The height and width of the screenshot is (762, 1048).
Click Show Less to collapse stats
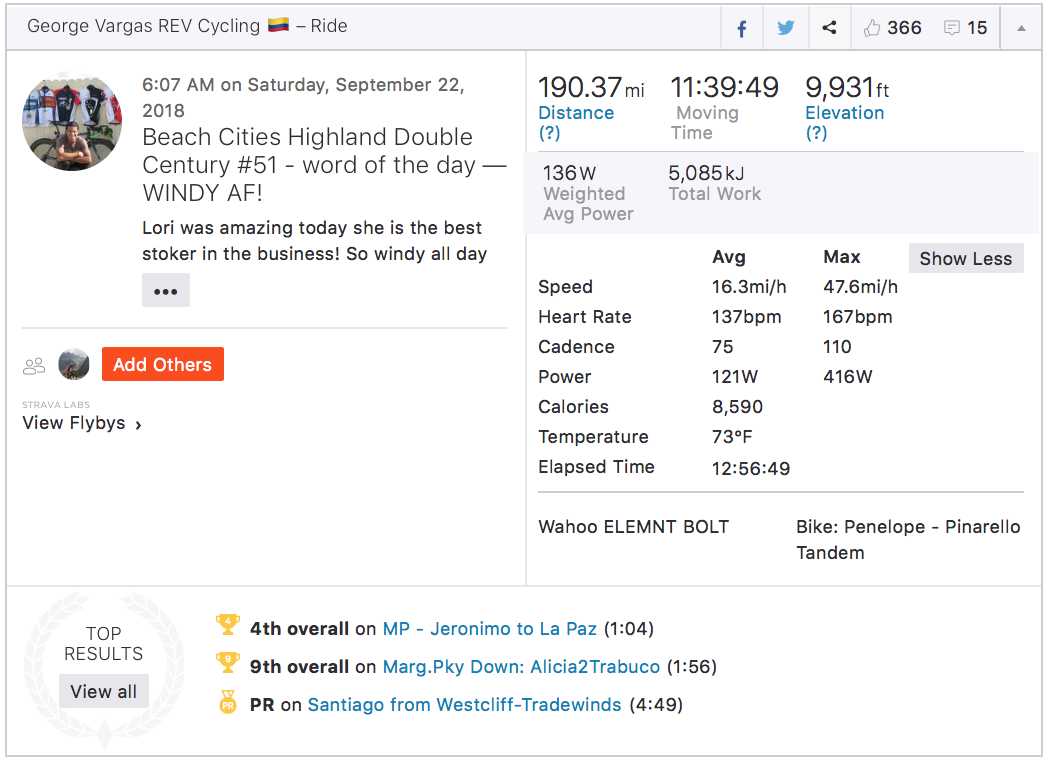click(x=965, y=258)
